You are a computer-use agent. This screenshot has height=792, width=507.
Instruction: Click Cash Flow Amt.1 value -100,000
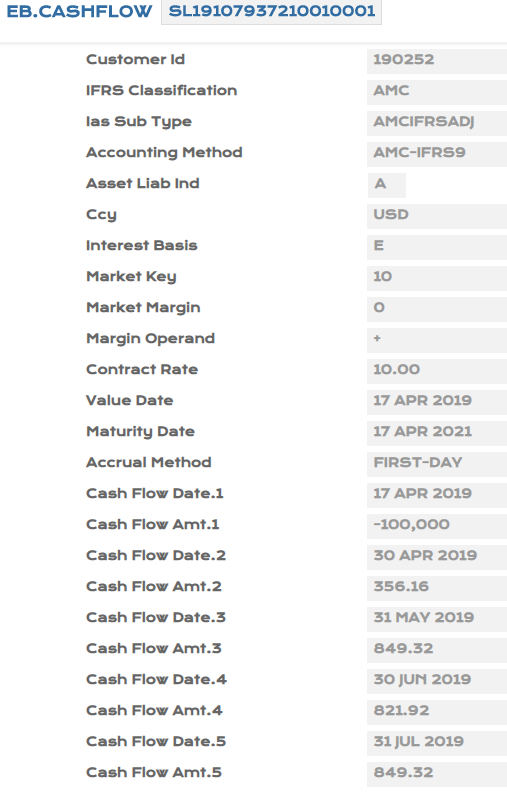pyautogui.click(x=437, y=524)
